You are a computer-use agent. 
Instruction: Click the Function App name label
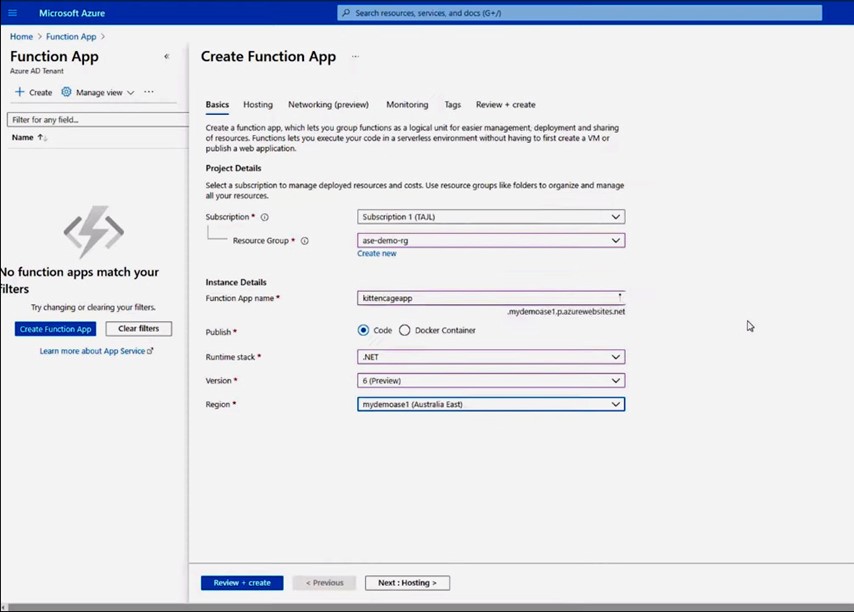click(240, 298)
